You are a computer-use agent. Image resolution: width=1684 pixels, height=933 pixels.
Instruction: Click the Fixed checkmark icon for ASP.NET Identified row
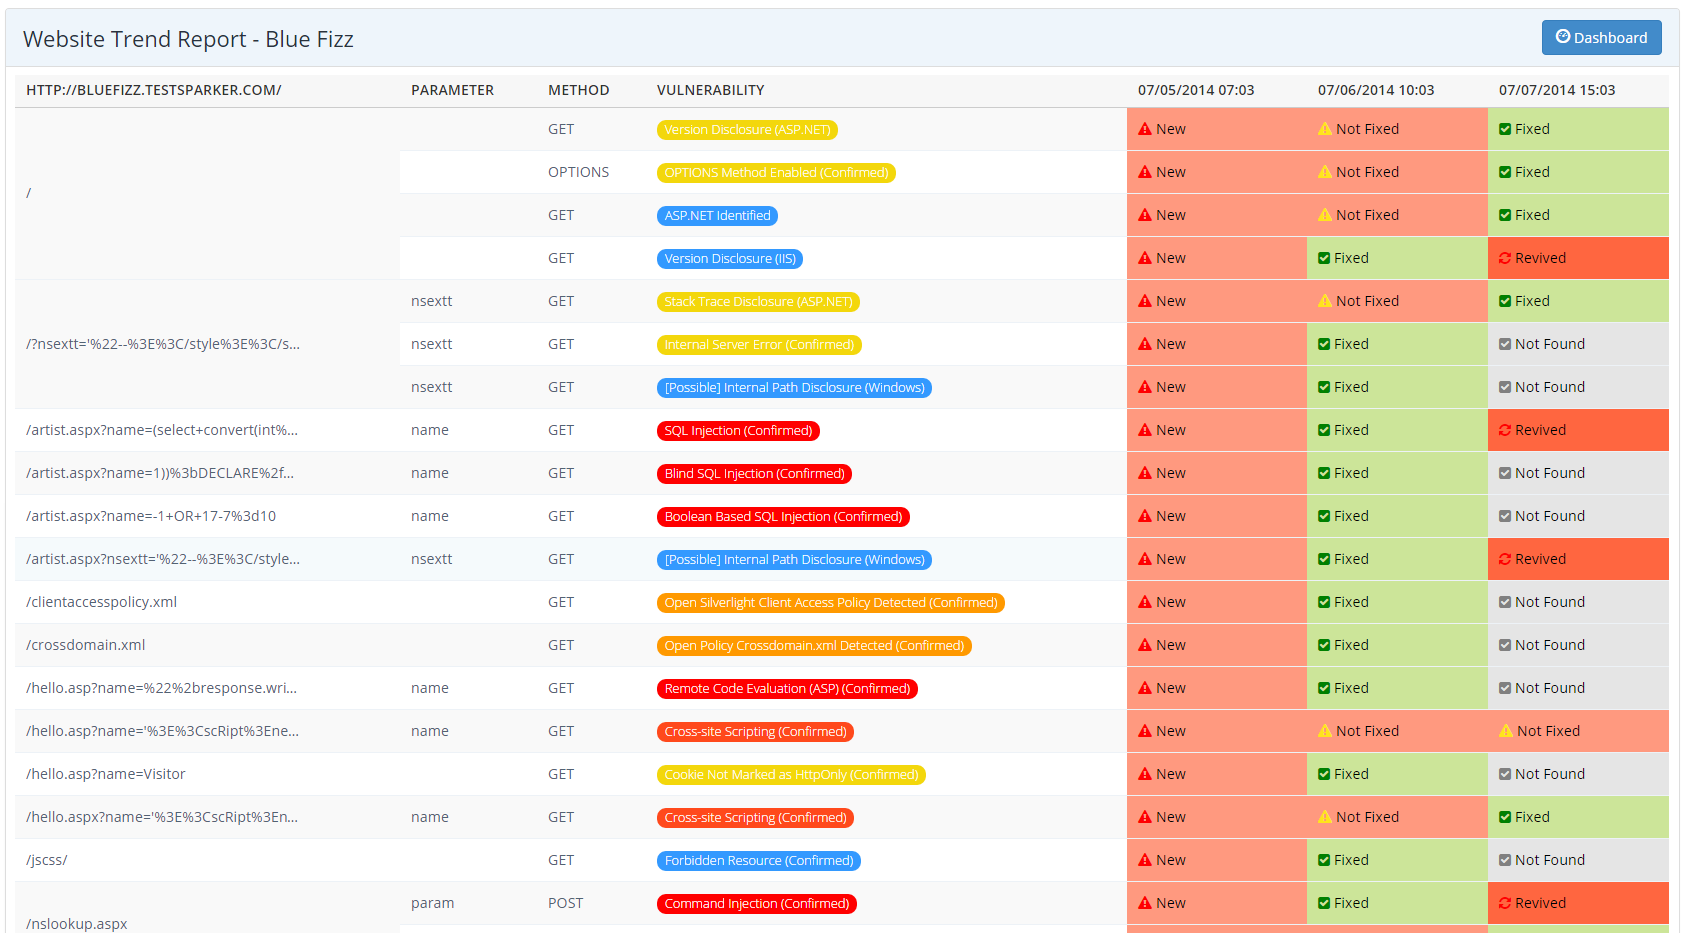(x=1505, y=215)
